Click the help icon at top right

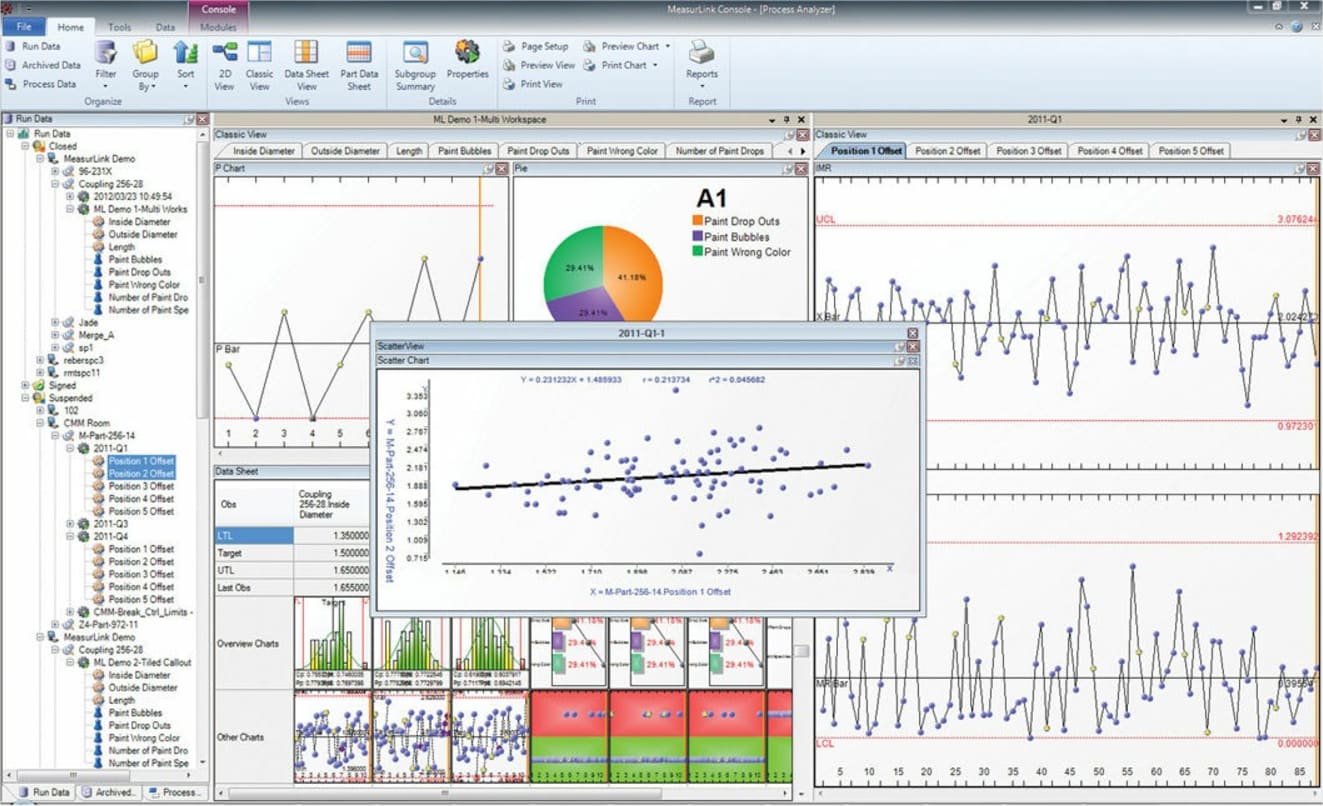(x=1296, y=26)
